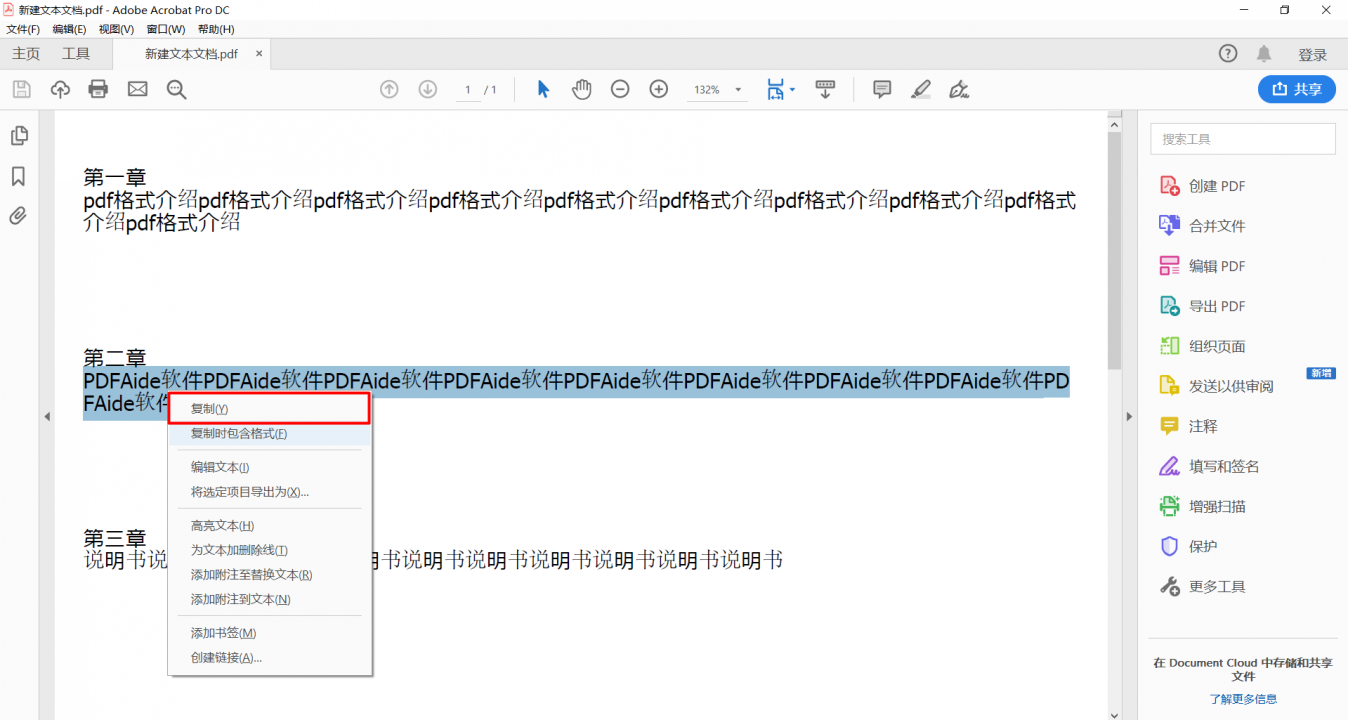Click the current page number field
Screen dimensions: 1348x720
[468, 90]
